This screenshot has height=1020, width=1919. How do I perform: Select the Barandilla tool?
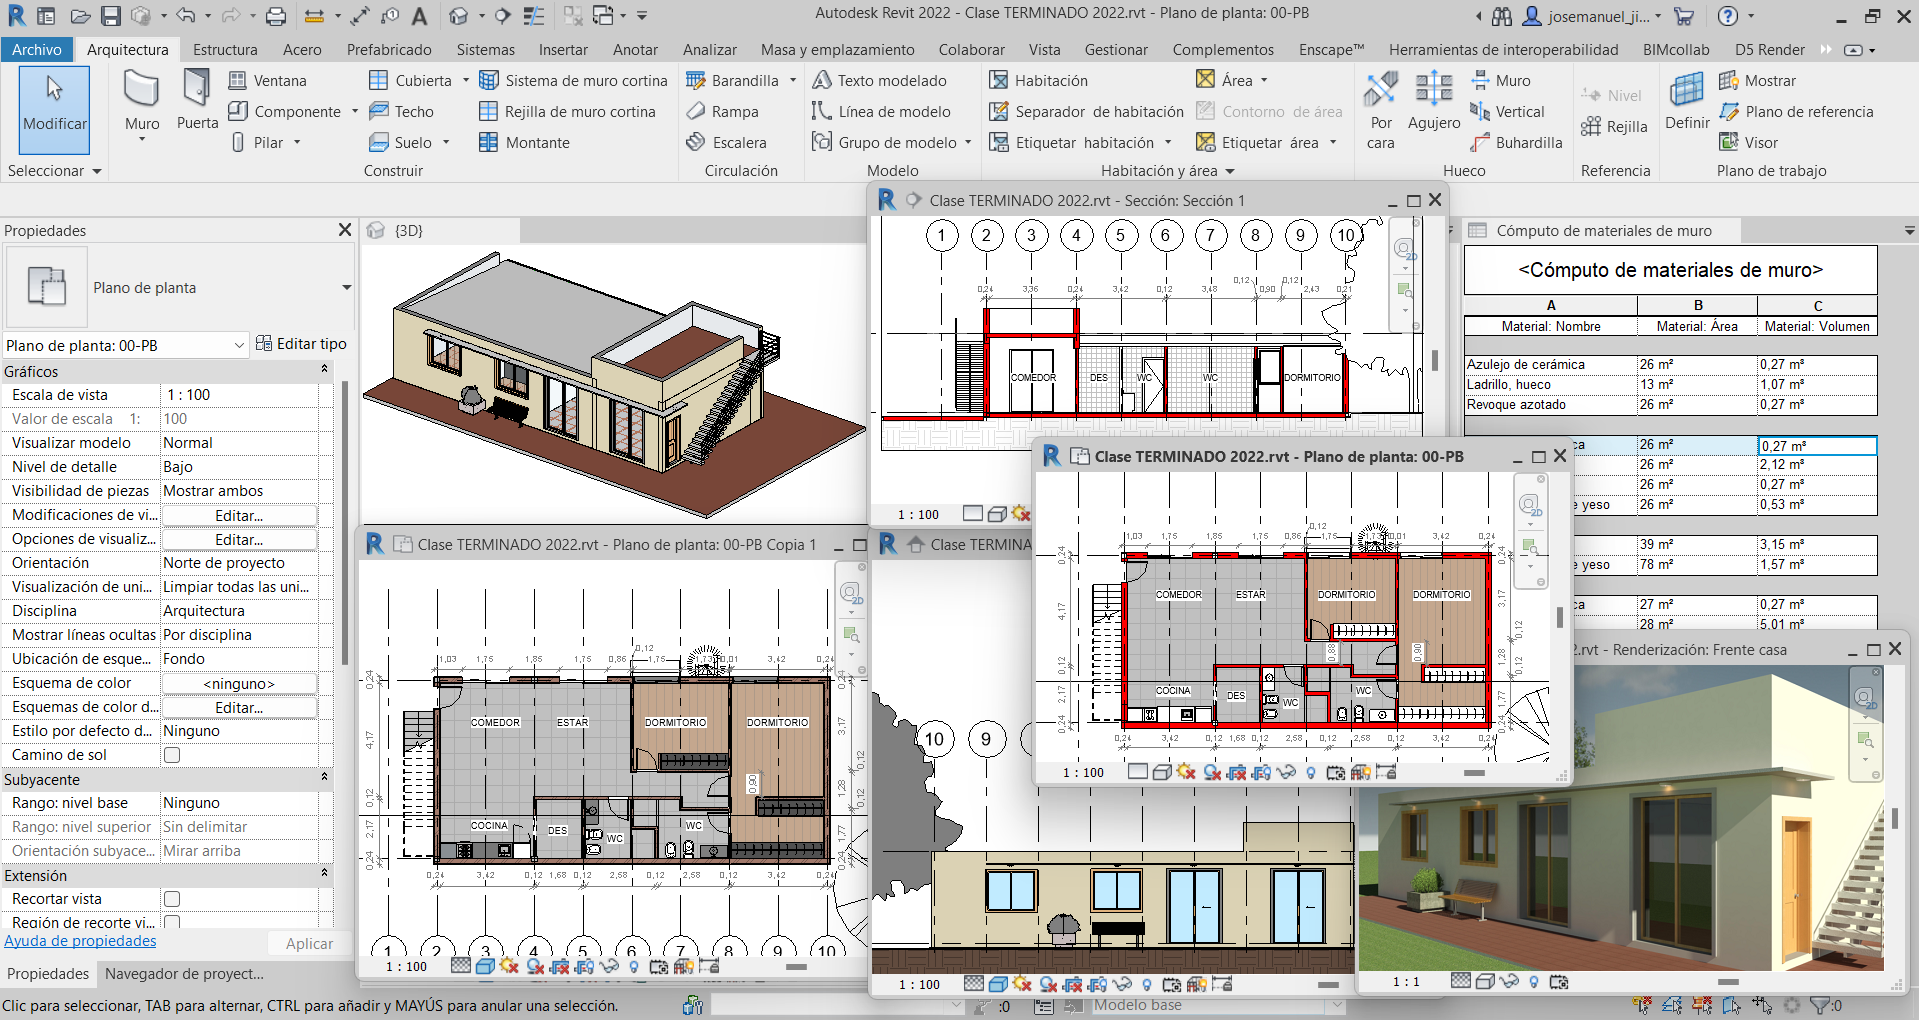[733, 80]
